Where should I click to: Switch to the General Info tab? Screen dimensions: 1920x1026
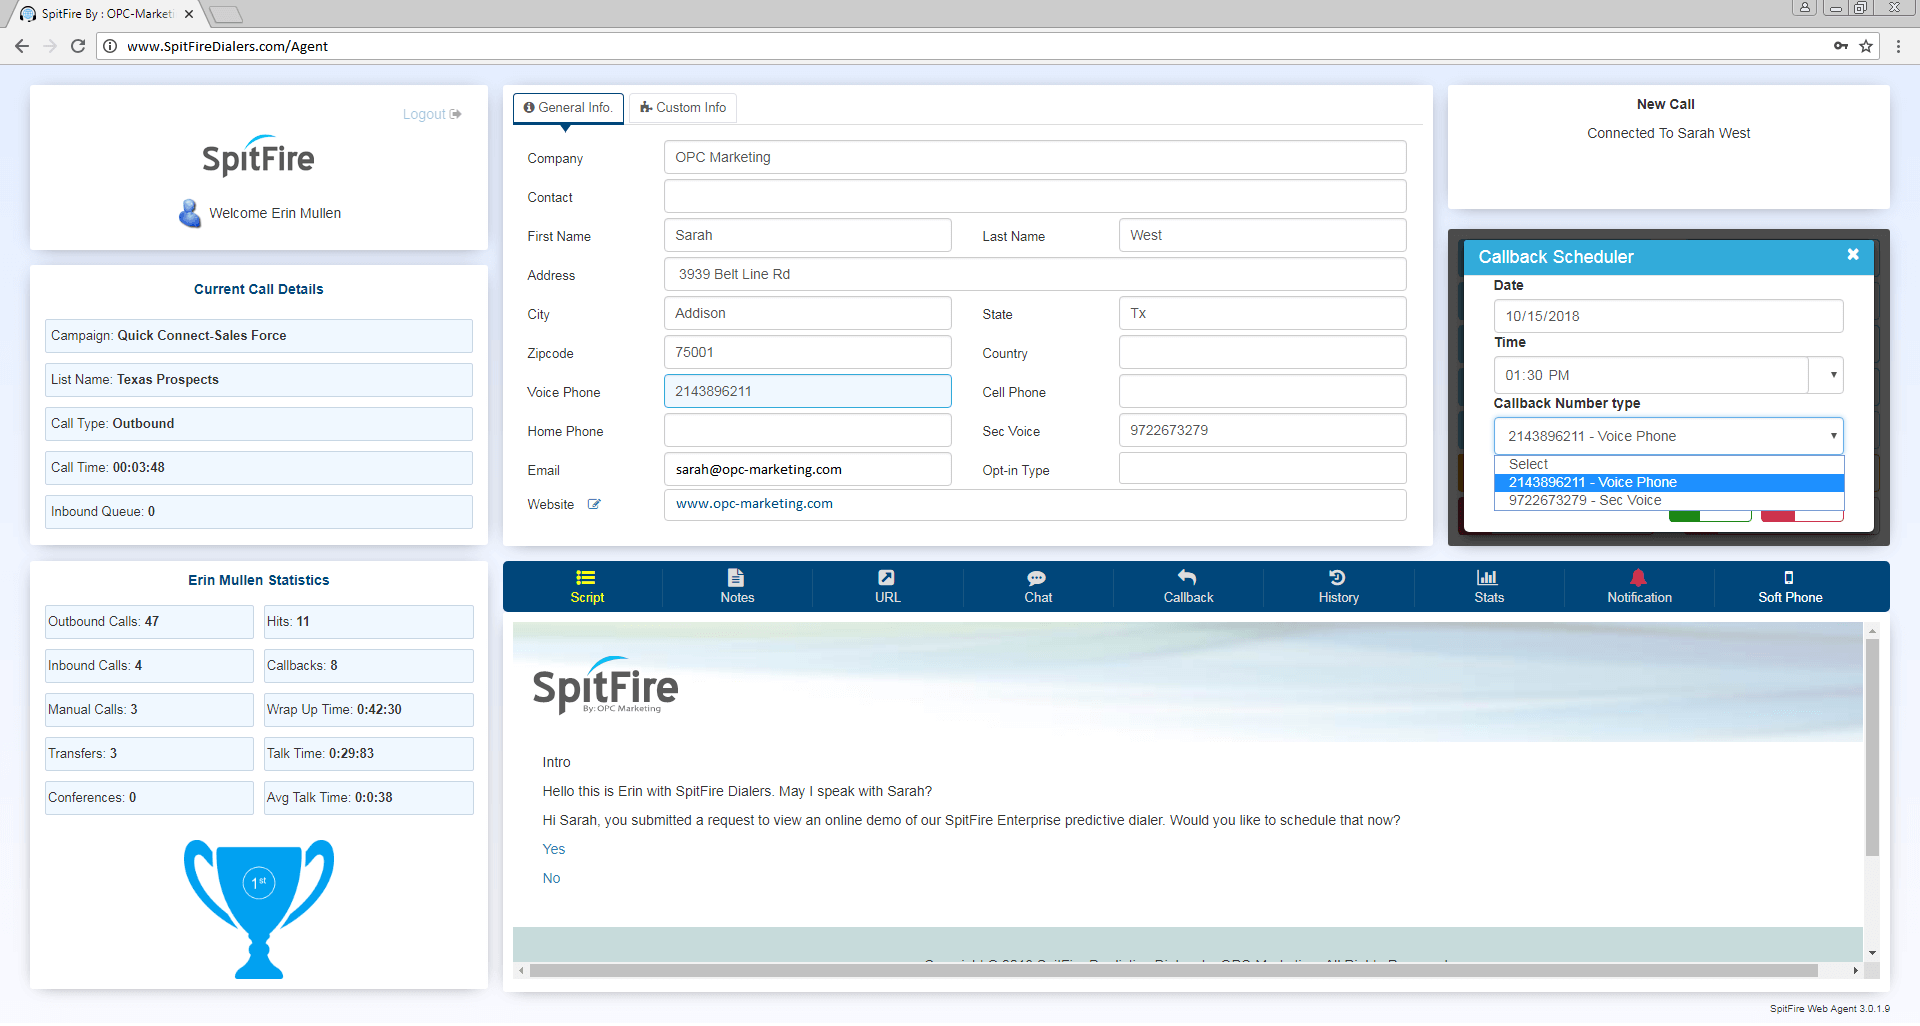coord(568,108)
